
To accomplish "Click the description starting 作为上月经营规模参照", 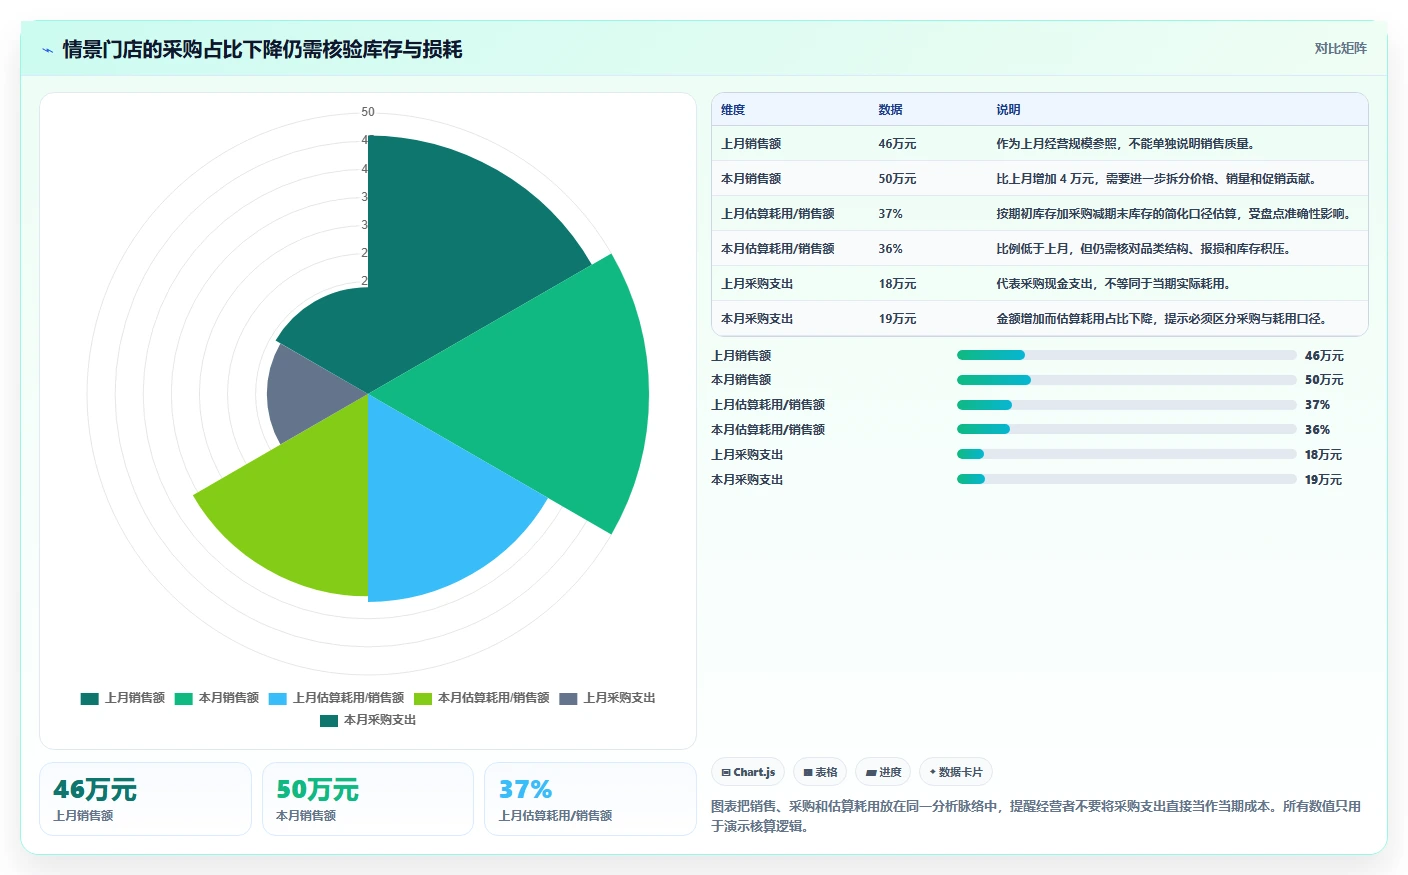I will pyautogui.click(x=1125, y=144).
